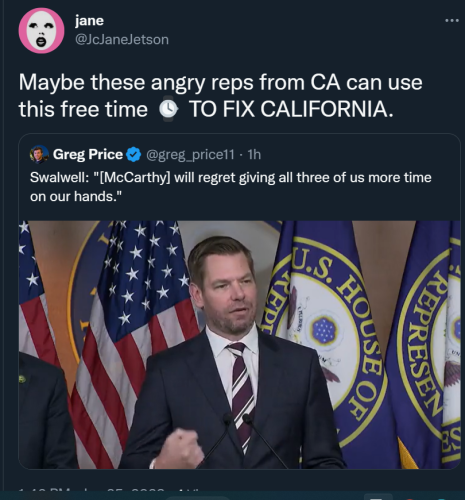Click the clock emoji in the tweet
Image resolution: width=465 pixels, height=500 pixels.
(x=168, y=109)
